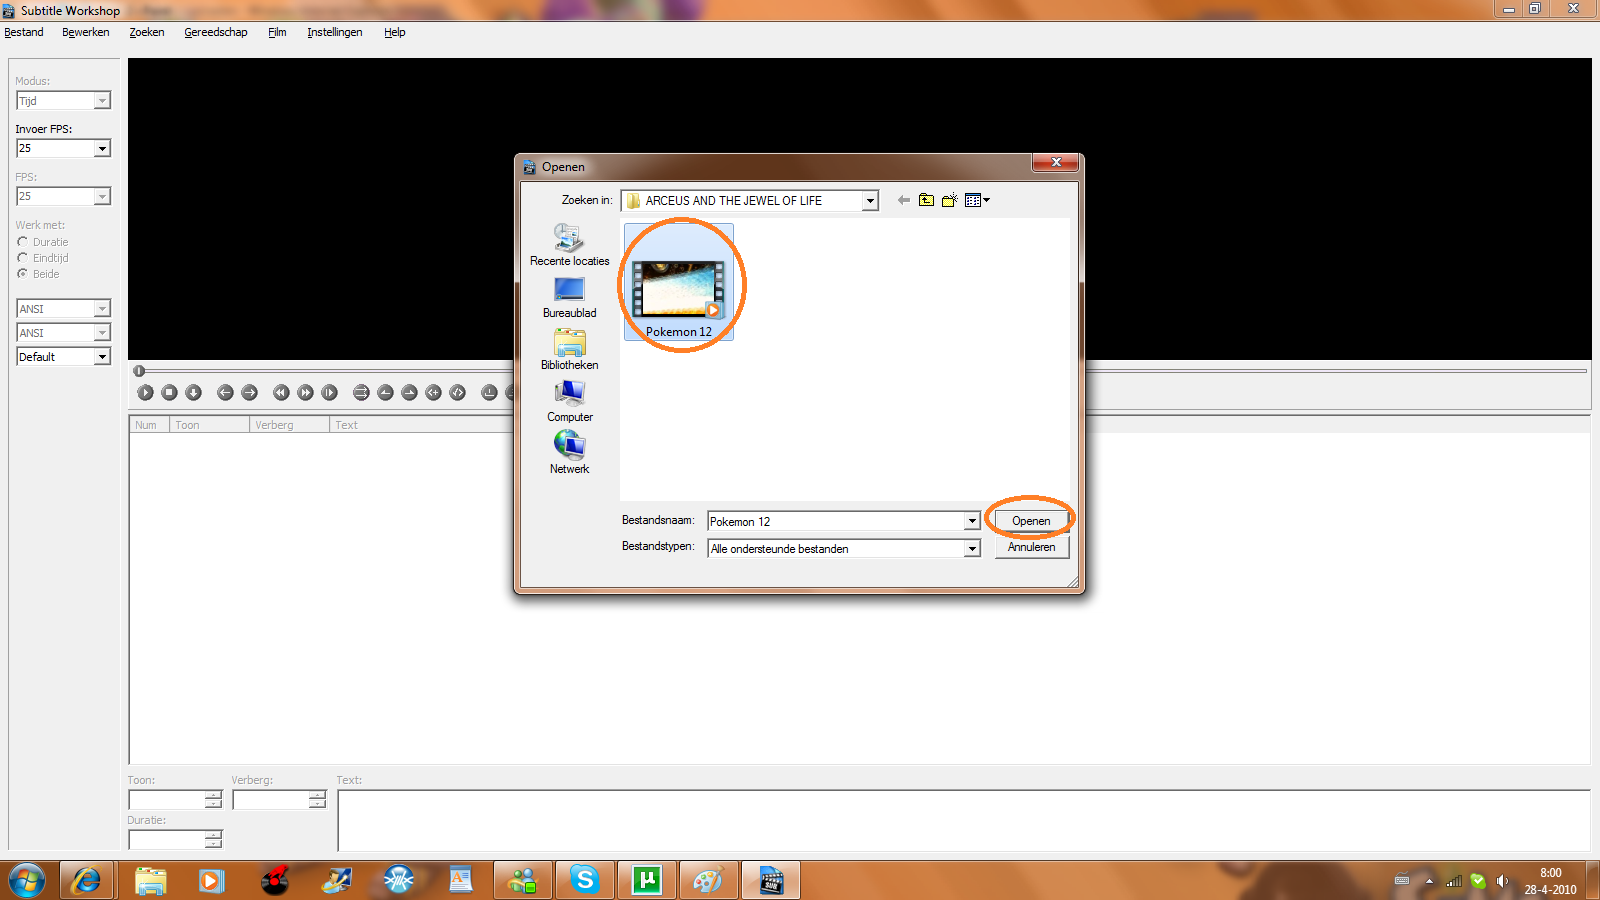This screenshot has height=900, width=1600.
Task: Select Computer in the places bar
Action: (569, 401)
